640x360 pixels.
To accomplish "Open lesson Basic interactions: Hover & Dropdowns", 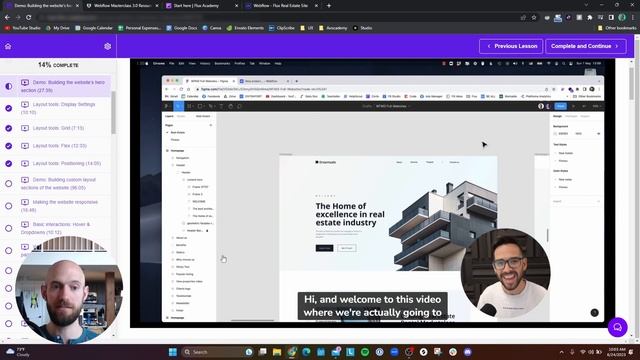I will tap(56, 228).
